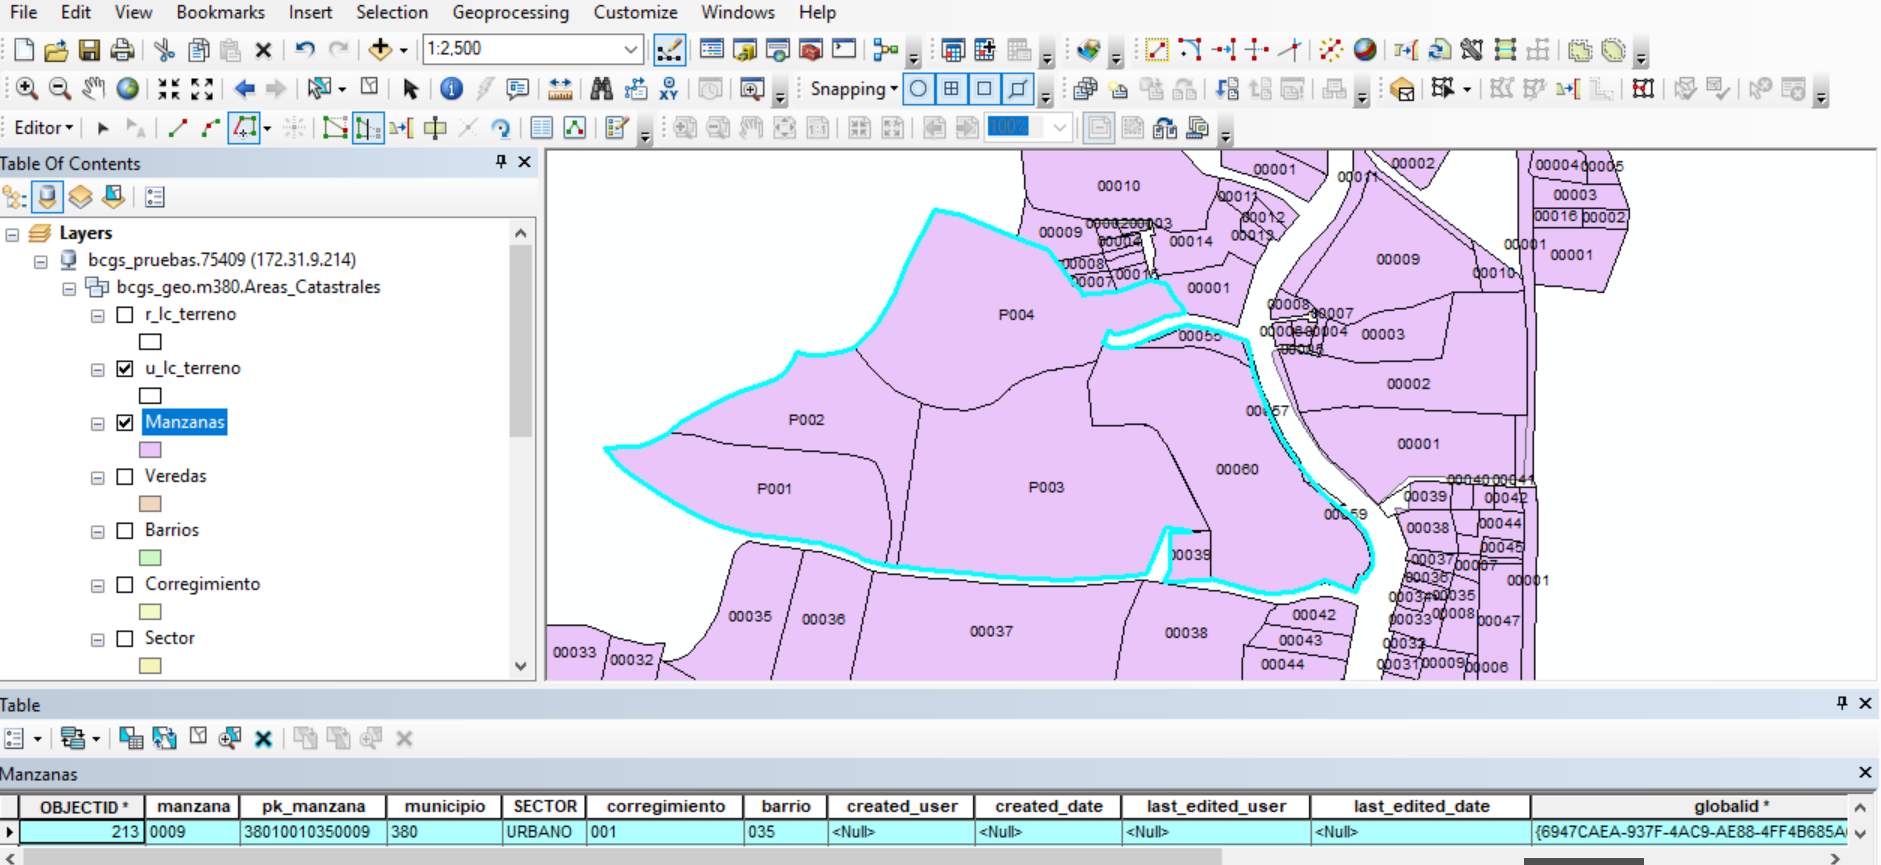Viewport: 1881px width, 865px height.
Task: Select the Barrios layer in contents
Action: pyautogui.click(x=171, y=530)
